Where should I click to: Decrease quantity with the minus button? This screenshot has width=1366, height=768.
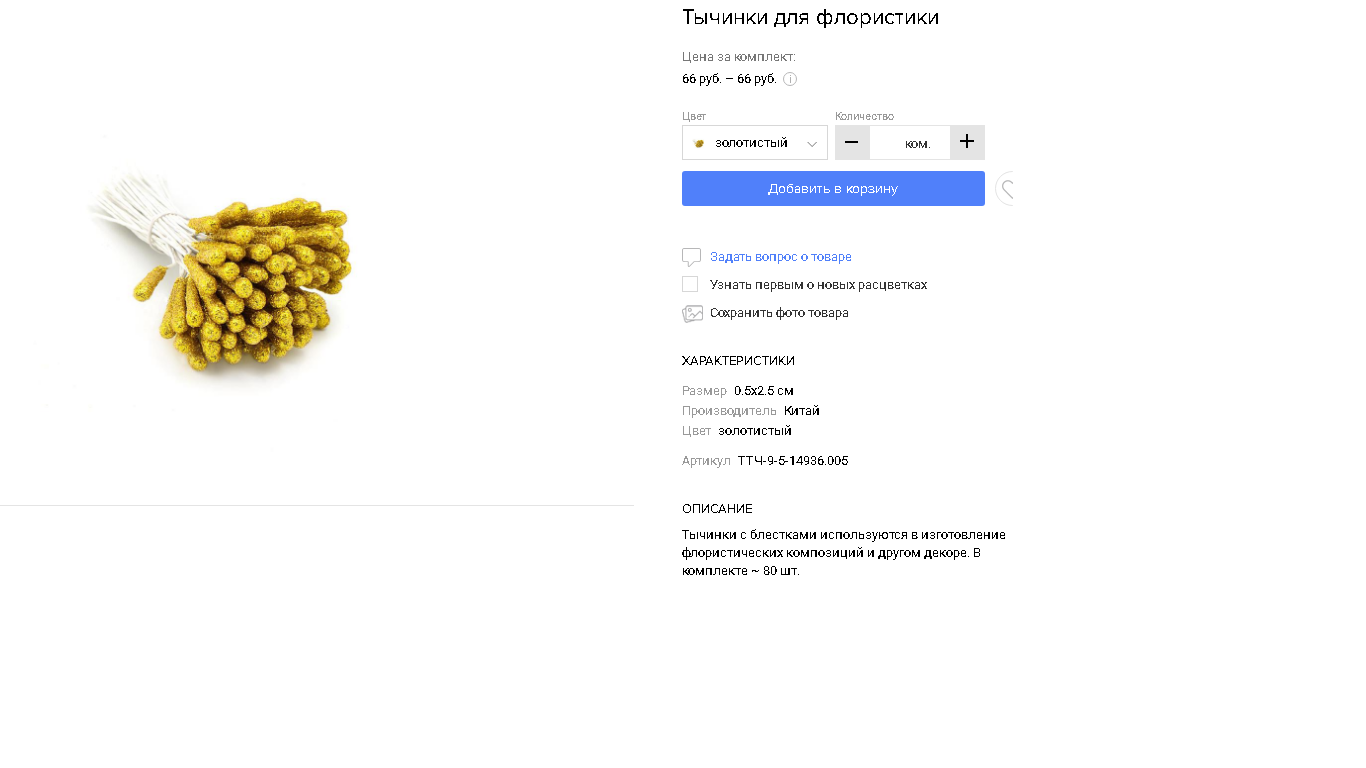point(852,142)
